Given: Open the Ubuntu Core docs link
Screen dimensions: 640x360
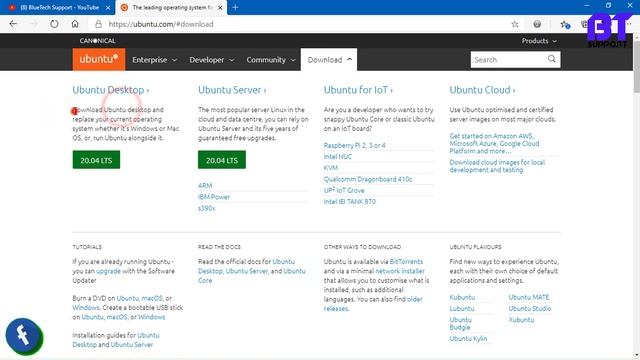Looking at the screenshot, I should click(x=253, y=276).
